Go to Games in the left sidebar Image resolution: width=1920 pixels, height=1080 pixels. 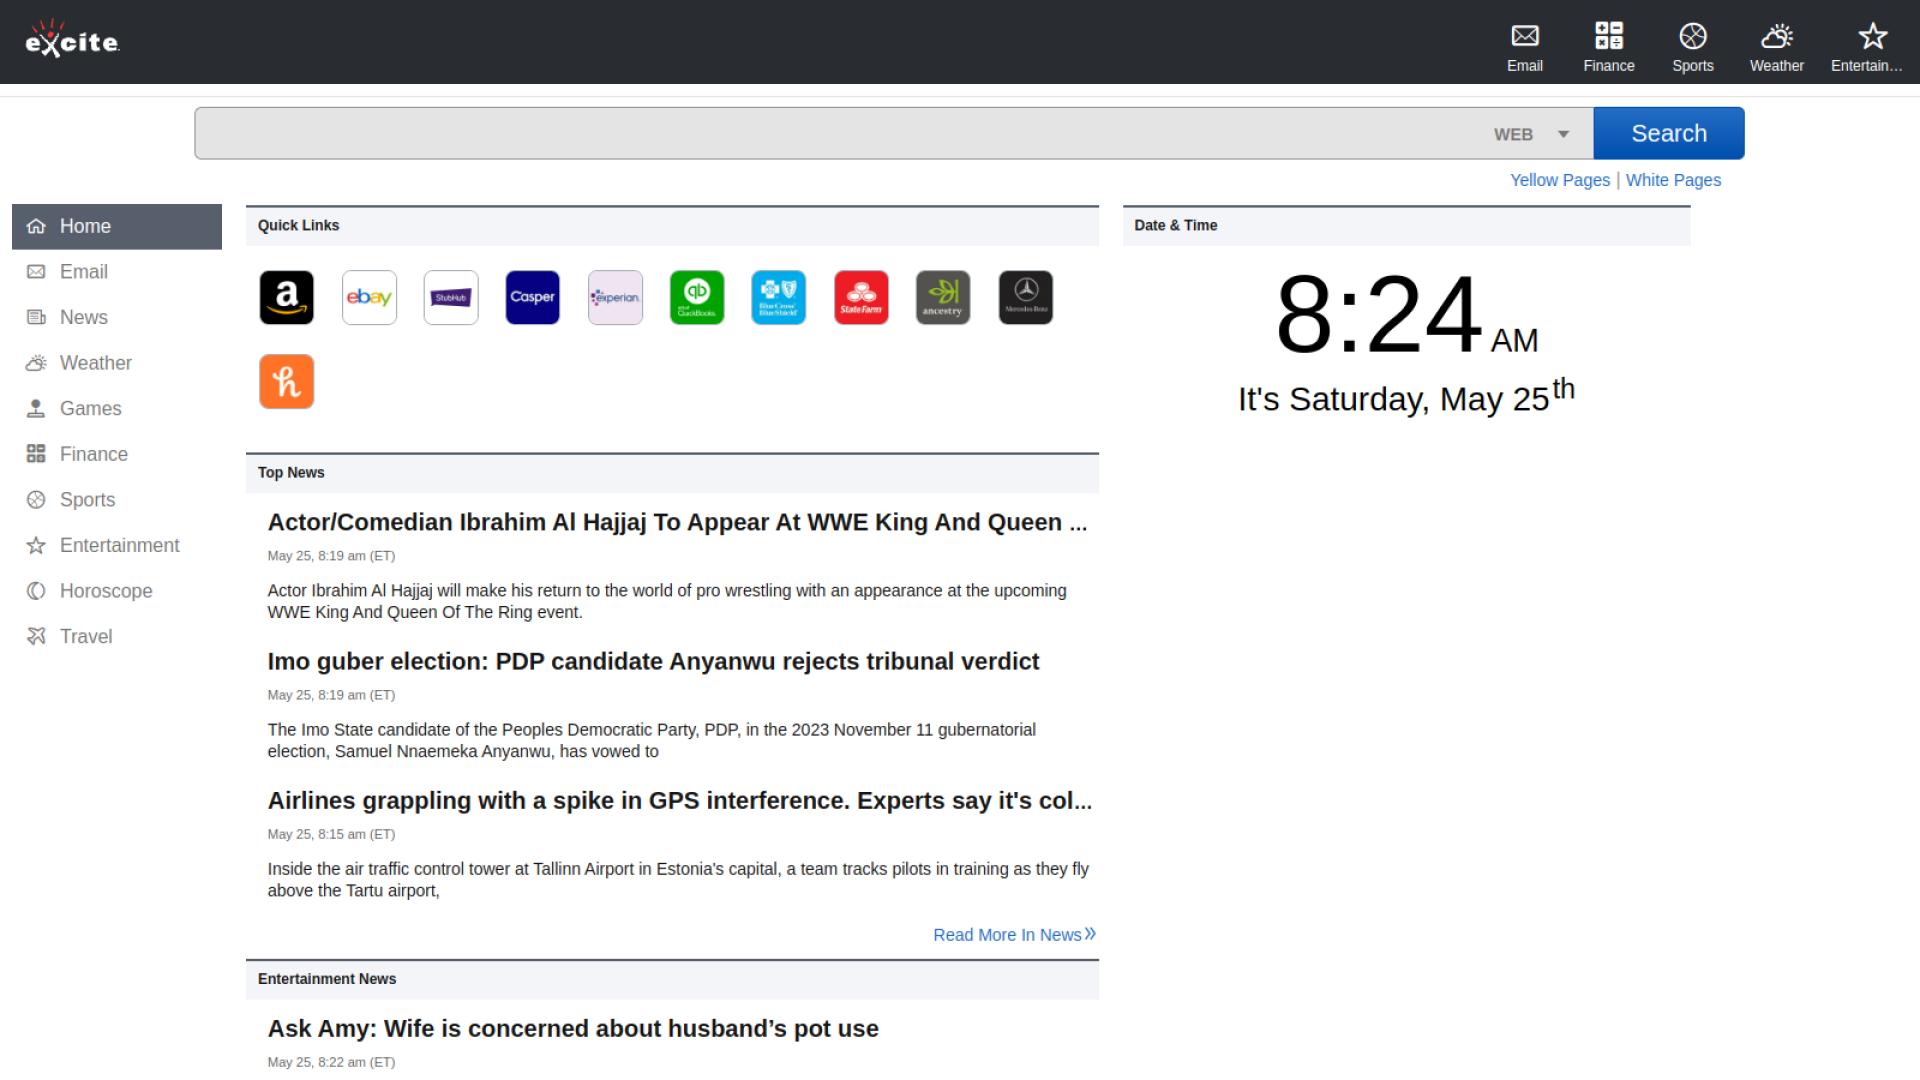pyautogui.click(x=90, y=408)
